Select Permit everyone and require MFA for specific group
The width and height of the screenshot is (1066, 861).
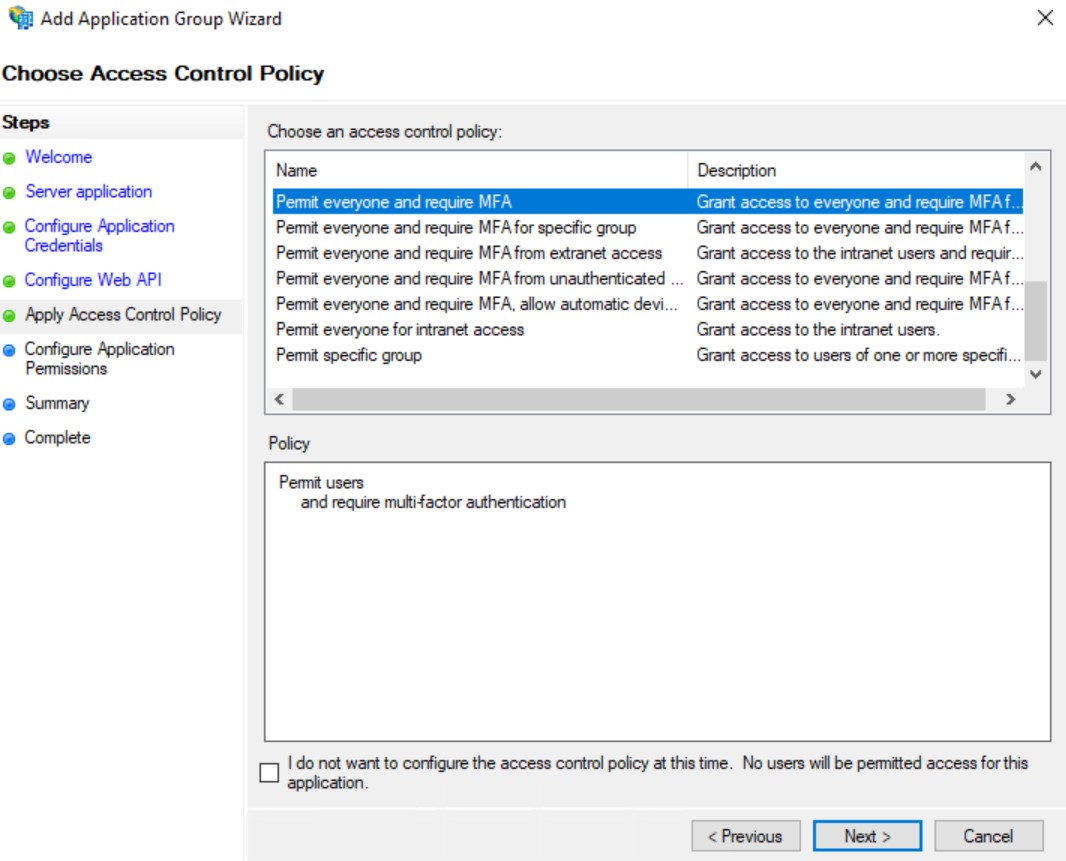647,227
